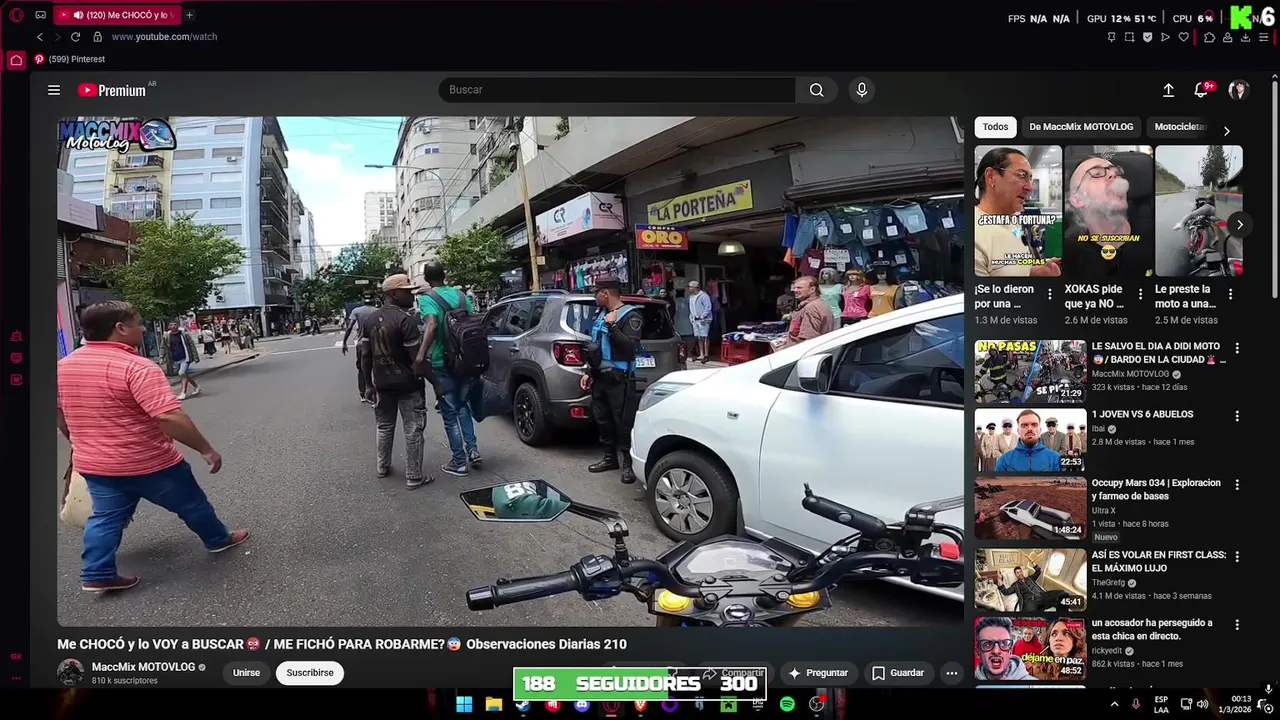The width and height of the screenshot is (1280, 720).
Task: Open options for un acosador video
Action: pos(1237,625)
